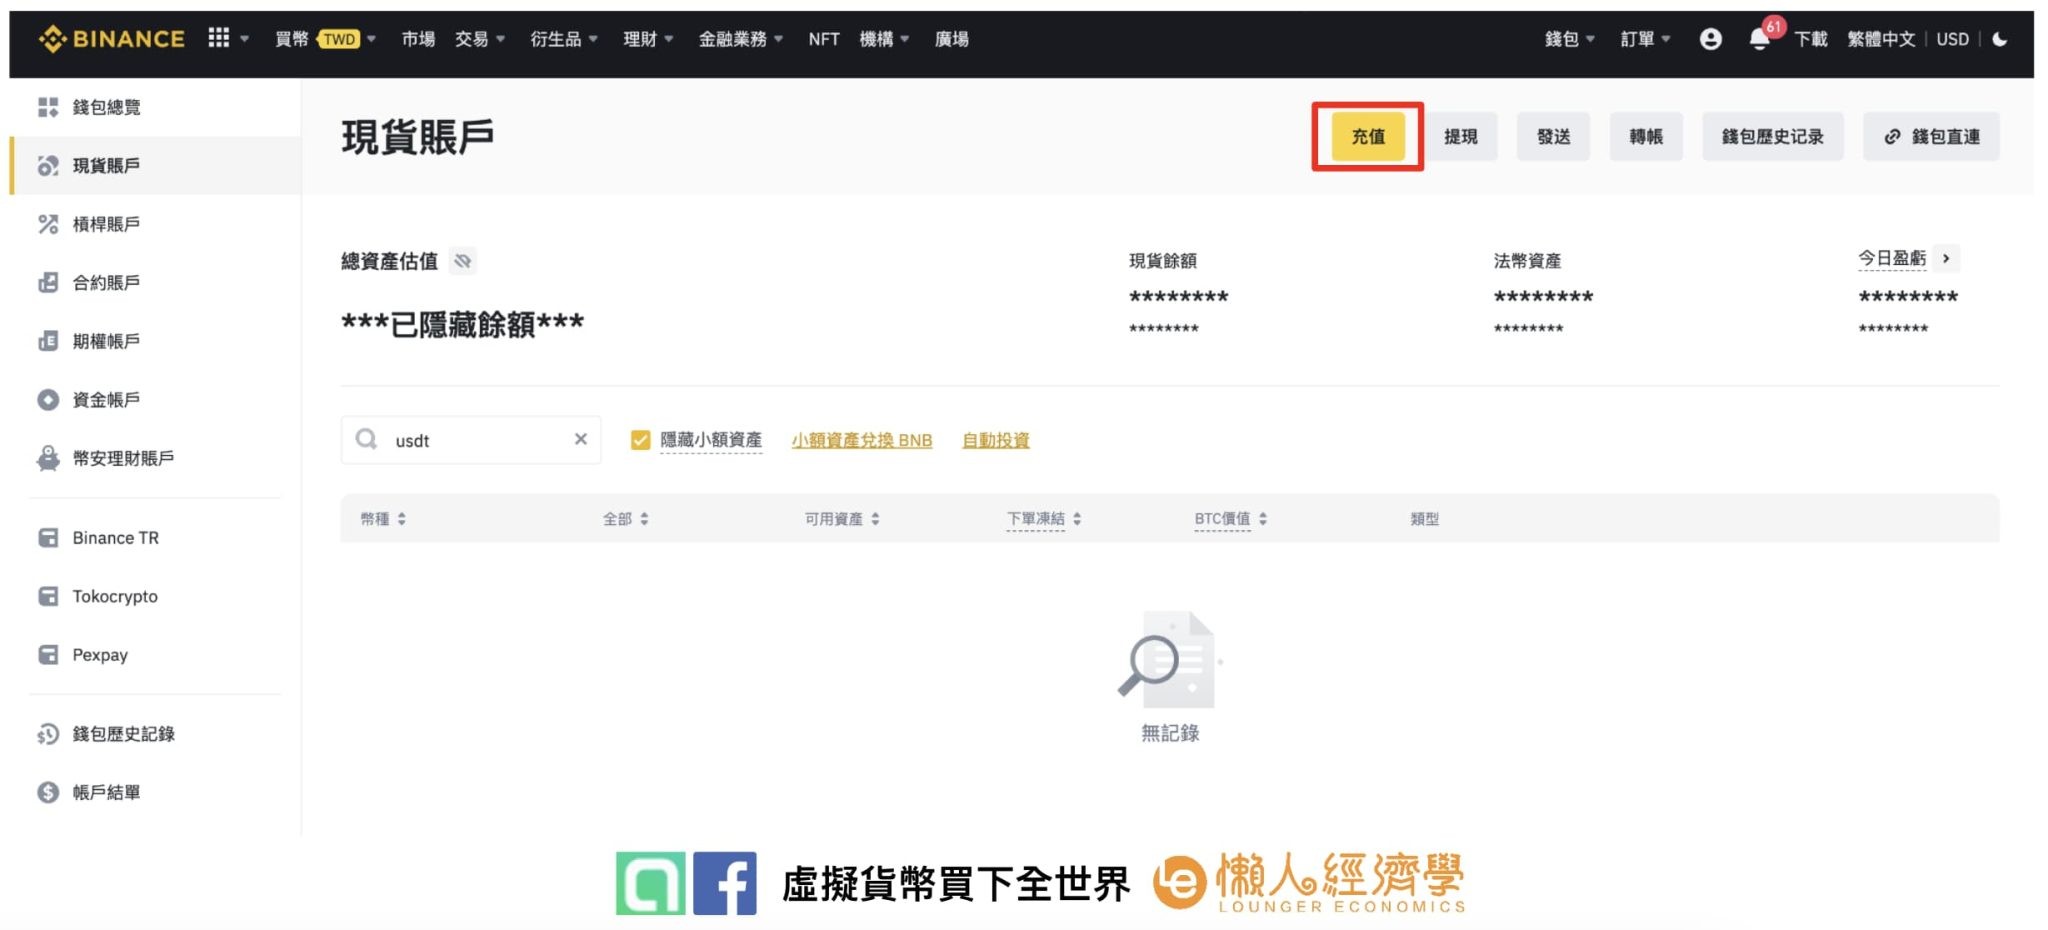Click the Binance logo in header
The height and width of the screenshot is (930, 2048).
tap(111, 39)
